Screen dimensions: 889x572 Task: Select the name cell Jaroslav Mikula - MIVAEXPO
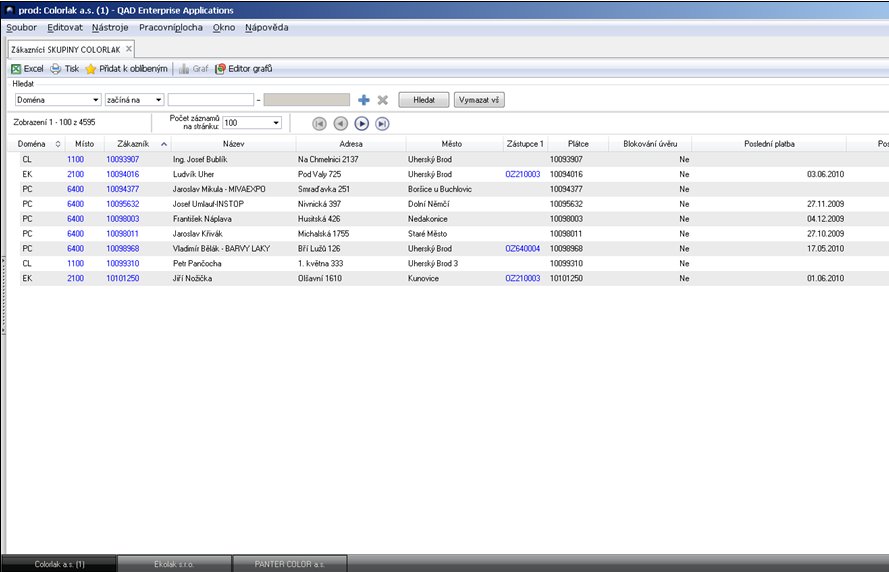point(219,189)
